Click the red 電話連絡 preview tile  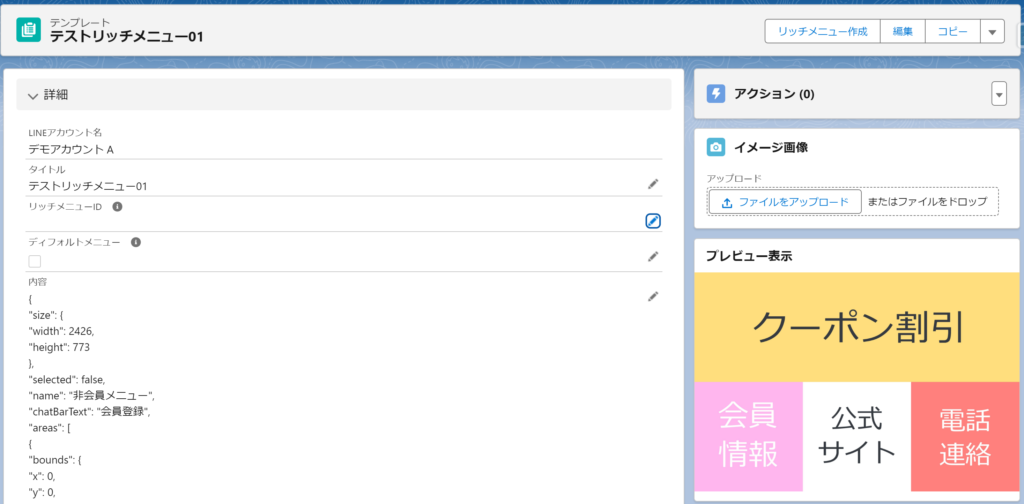tap(964, 436)
